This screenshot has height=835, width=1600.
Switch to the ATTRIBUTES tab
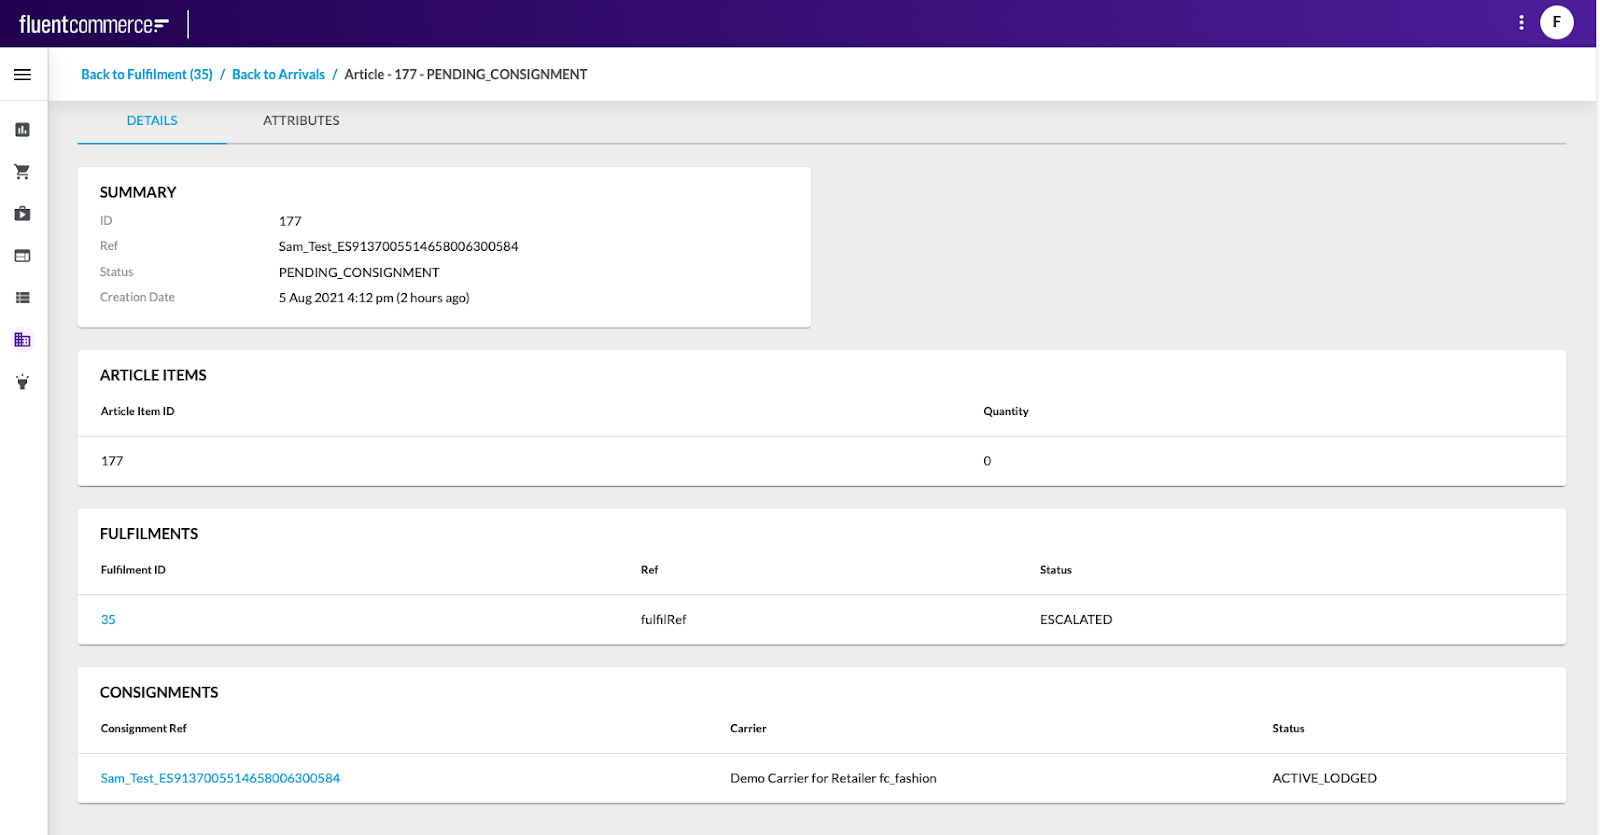(x=301, y=121)
